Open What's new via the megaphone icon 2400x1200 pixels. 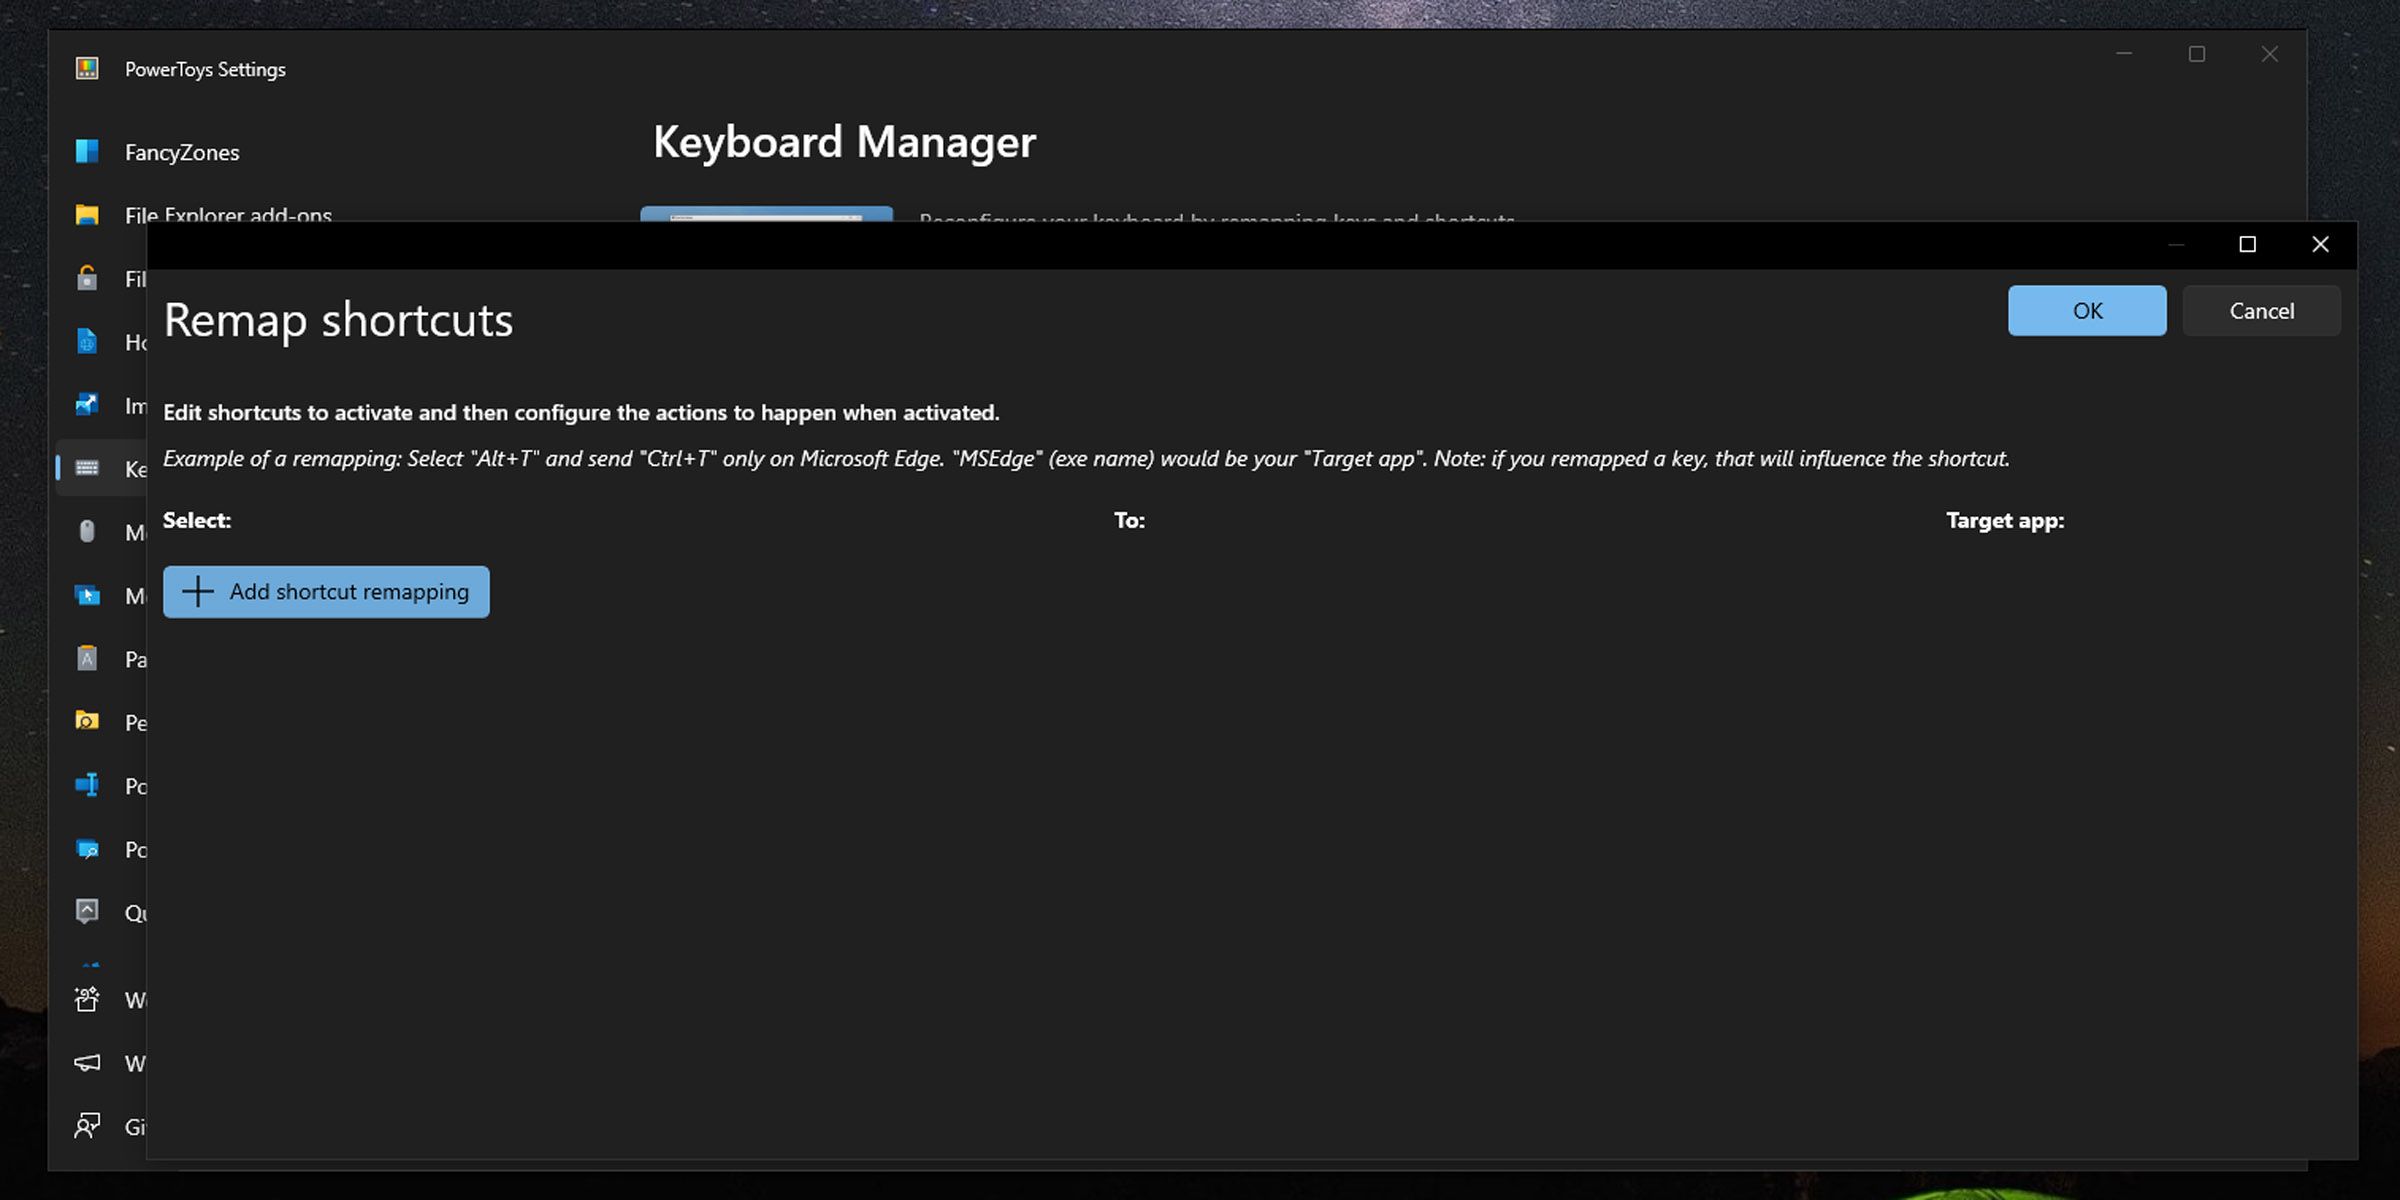tap(87, 1062)
